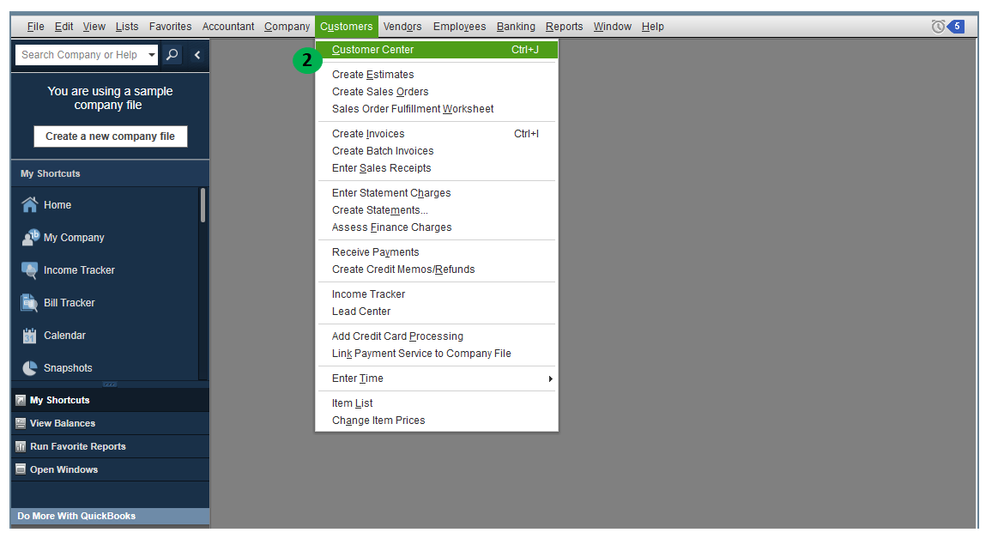Open the Window menu
The width and height of the screenshot is (998, 545).
tap(612, 26)
